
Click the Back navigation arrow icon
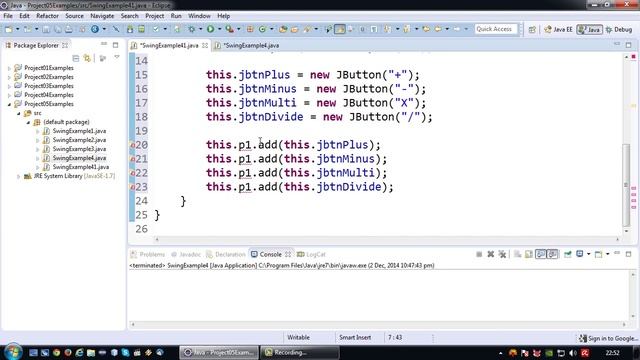[x=438, y=29]
